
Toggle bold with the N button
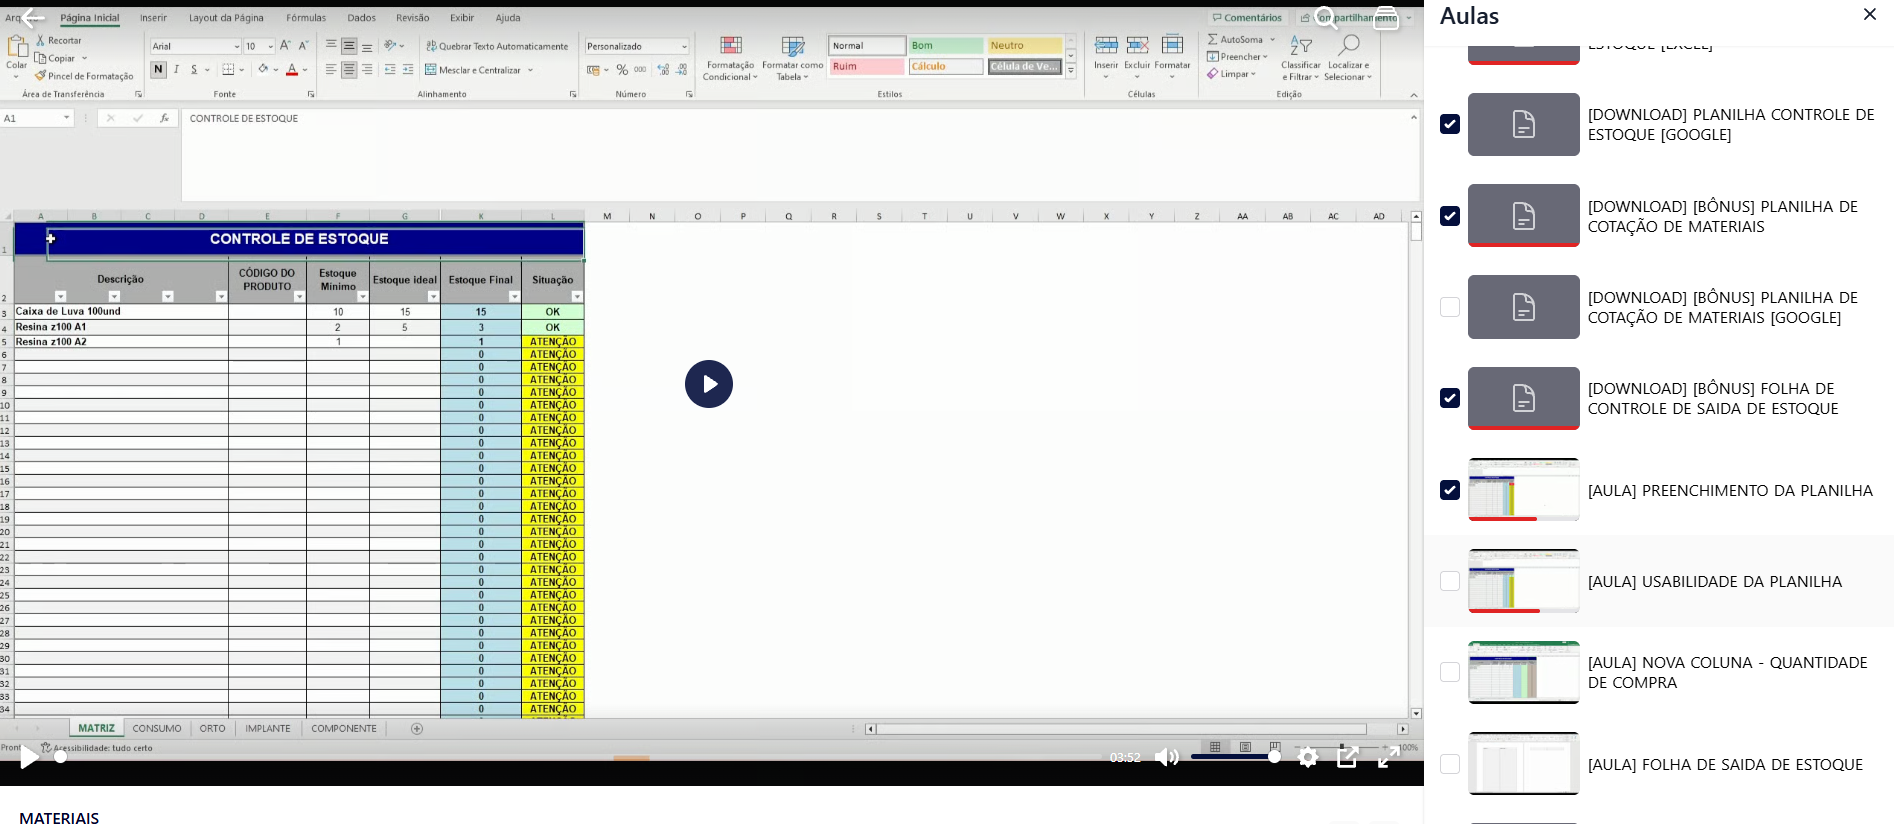point(158,69)
